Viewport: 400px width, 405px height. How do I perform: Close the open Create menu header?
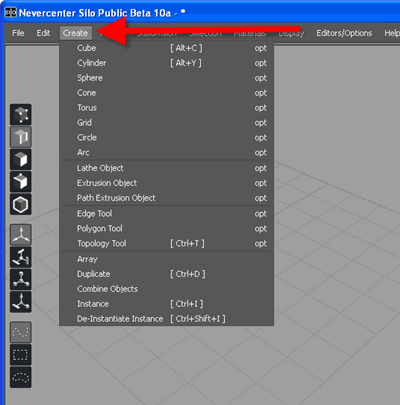coord(76,33)
